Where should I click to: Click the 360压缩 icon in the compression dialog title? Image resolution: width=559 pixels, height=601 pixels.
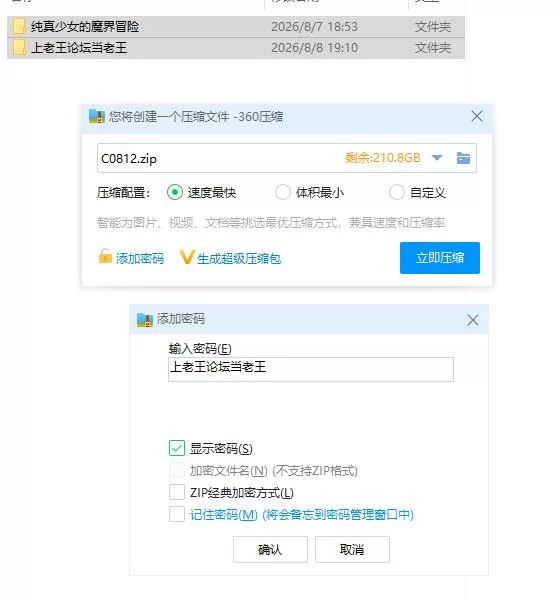pos(97,116)
